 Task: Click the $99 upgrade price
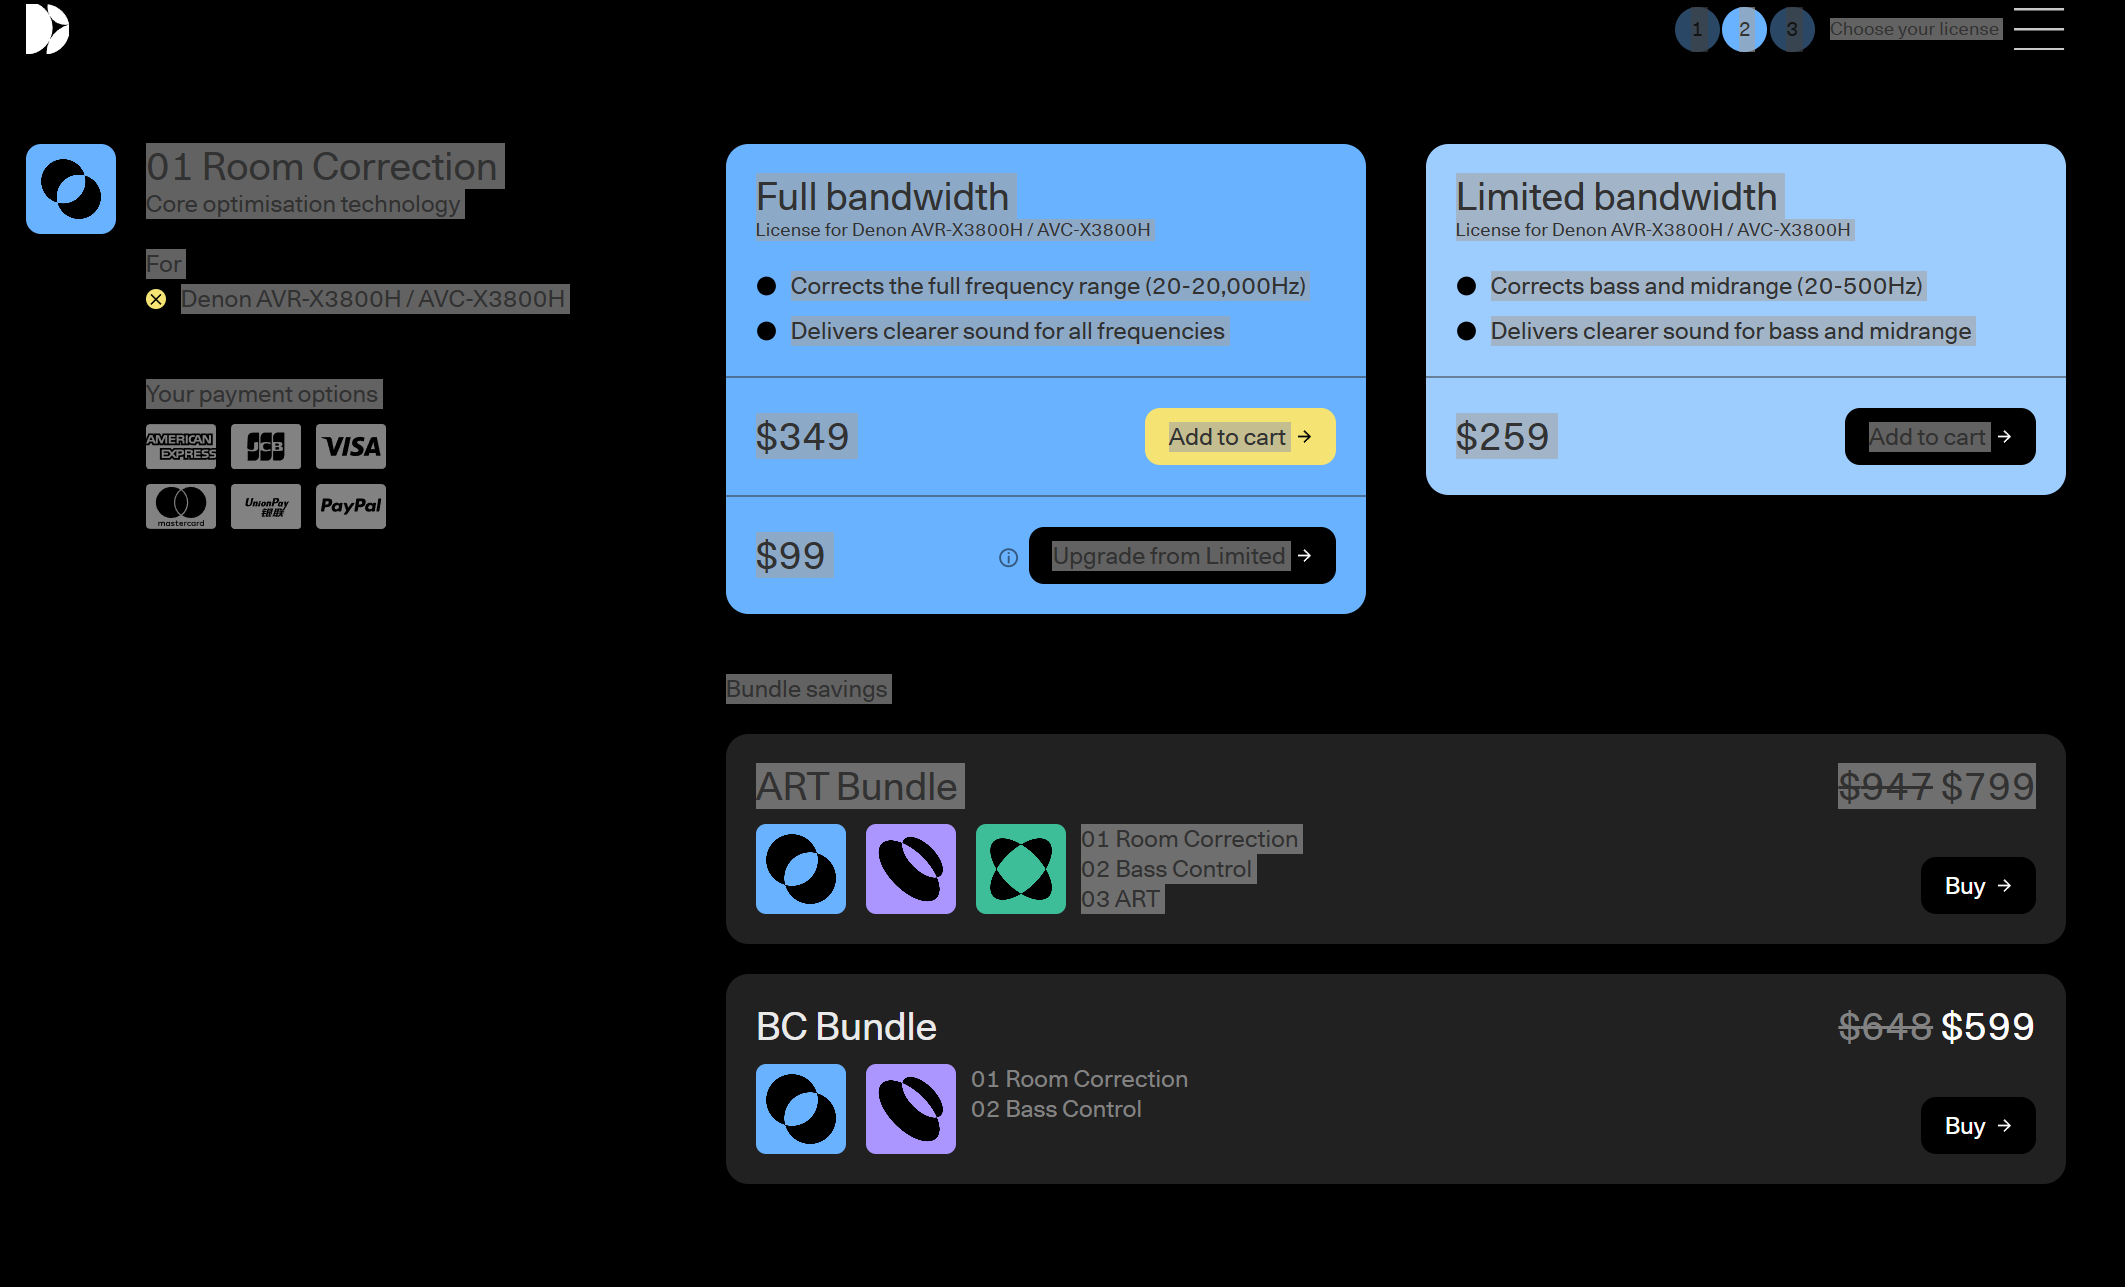[x=790, y=556]
